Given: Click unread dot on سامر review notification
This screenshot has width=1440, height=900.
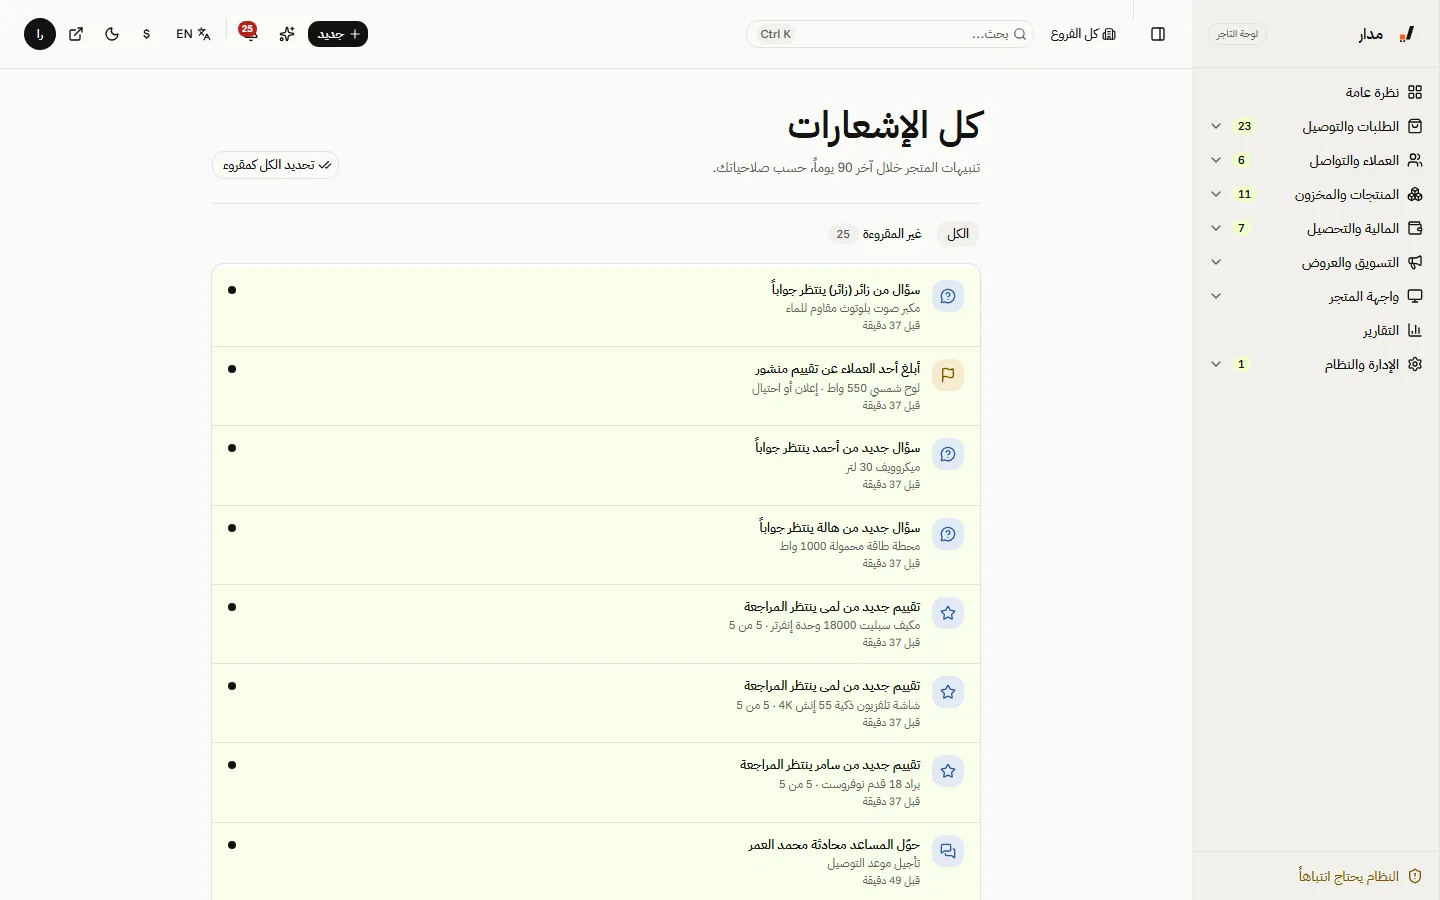Looking at the screenshot, I should click(x=232, y=765).
